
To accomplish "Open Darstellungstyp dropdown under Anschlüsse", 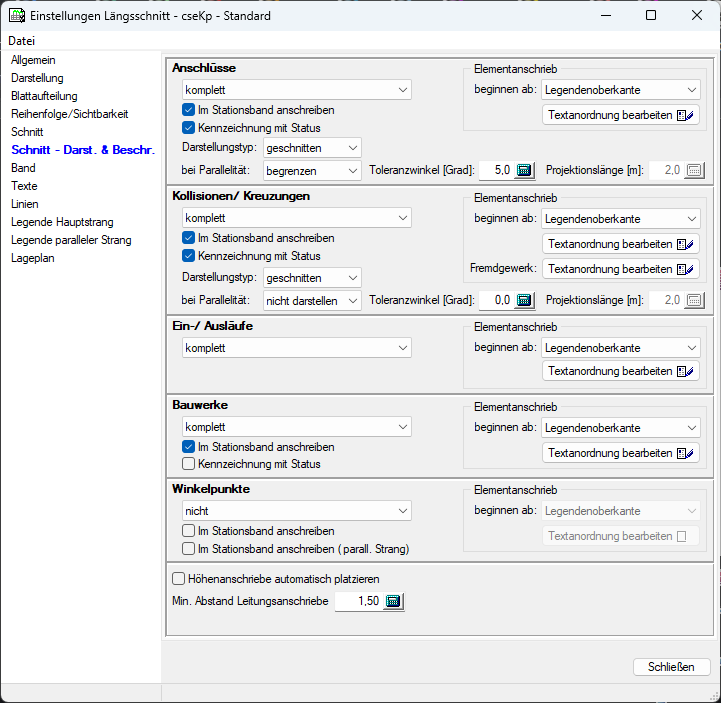I will coord(312,148).
